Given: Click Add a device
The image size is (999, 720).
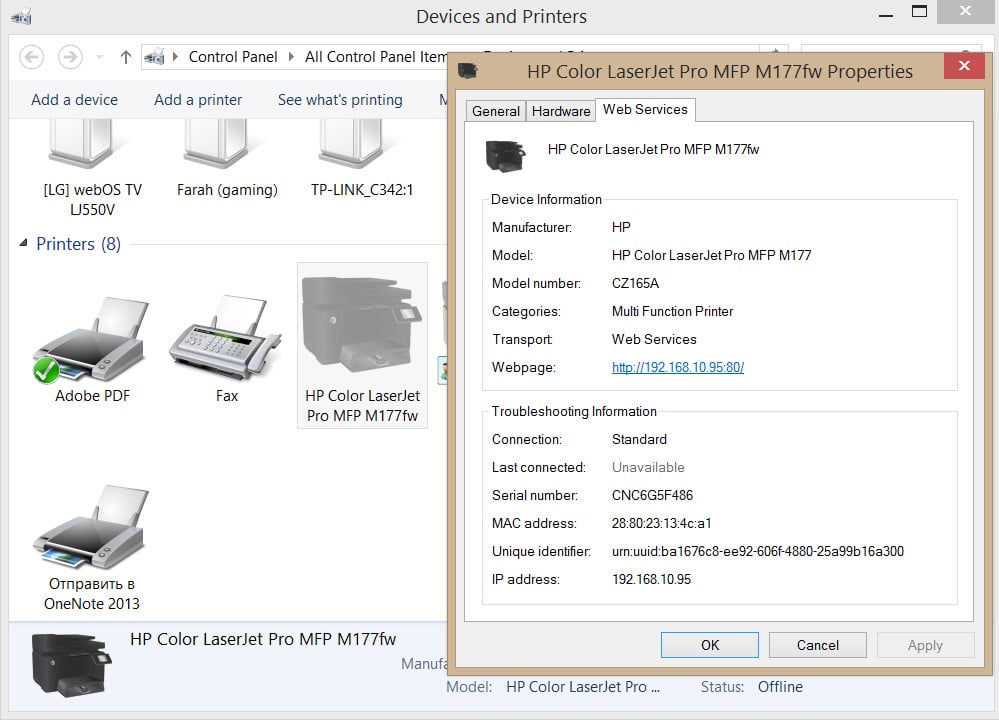Looking at the screenshot, I should click(73, 100).
